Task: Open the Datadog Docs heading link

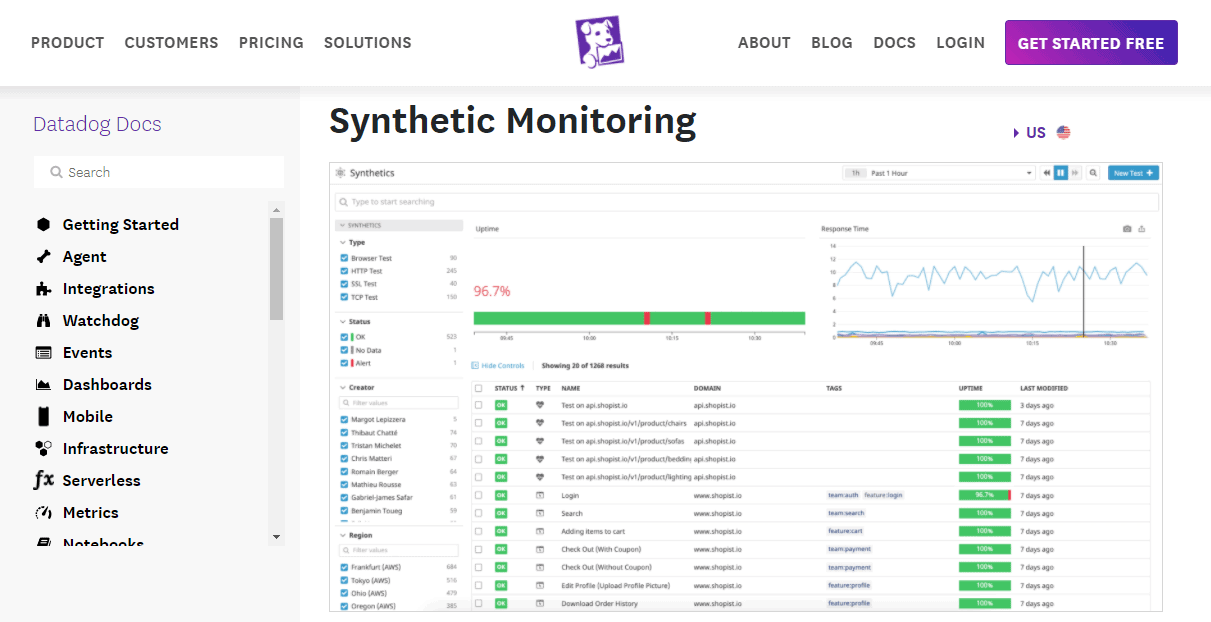Action: click(x=97, y=124)
